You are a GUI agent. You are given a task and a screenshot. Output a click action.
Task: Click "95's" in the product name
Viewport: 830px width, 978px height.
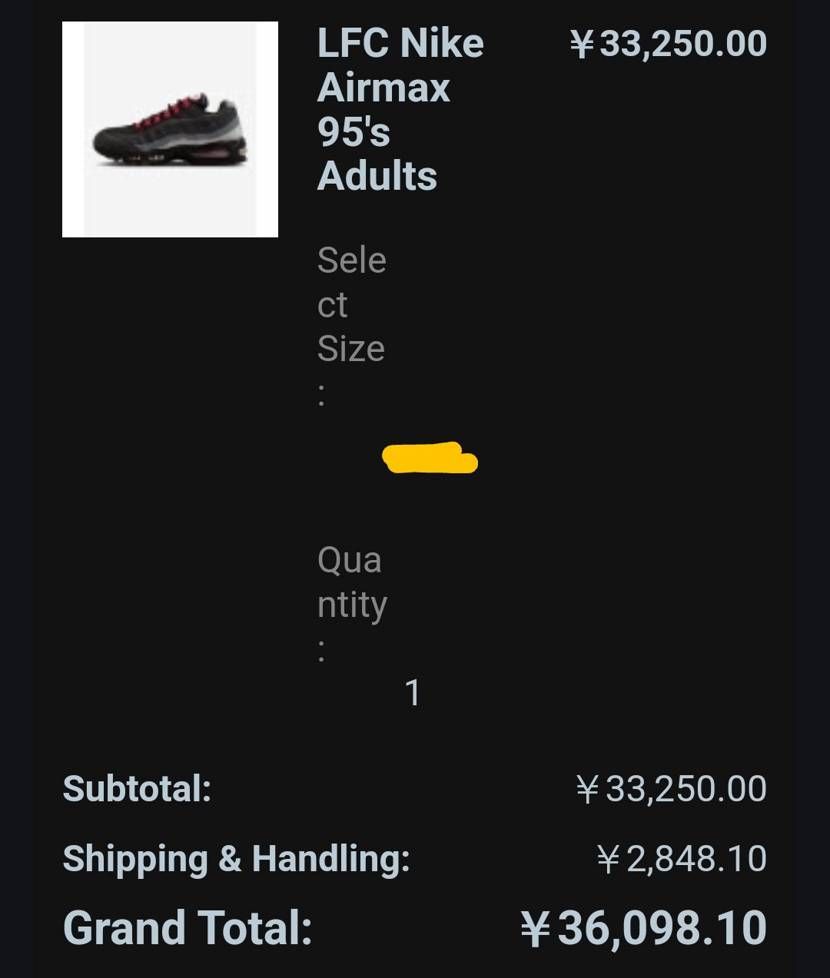coord(353,132)
